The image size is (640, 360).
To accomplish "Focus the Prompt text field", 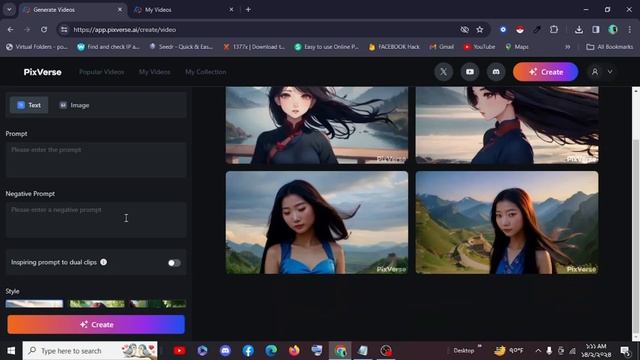I will tap(96, 160).
